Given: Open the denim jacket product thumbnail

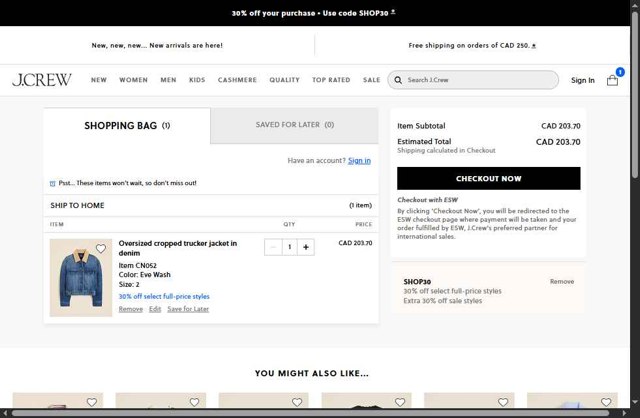Looking at the screenshot, I should 81,278.
